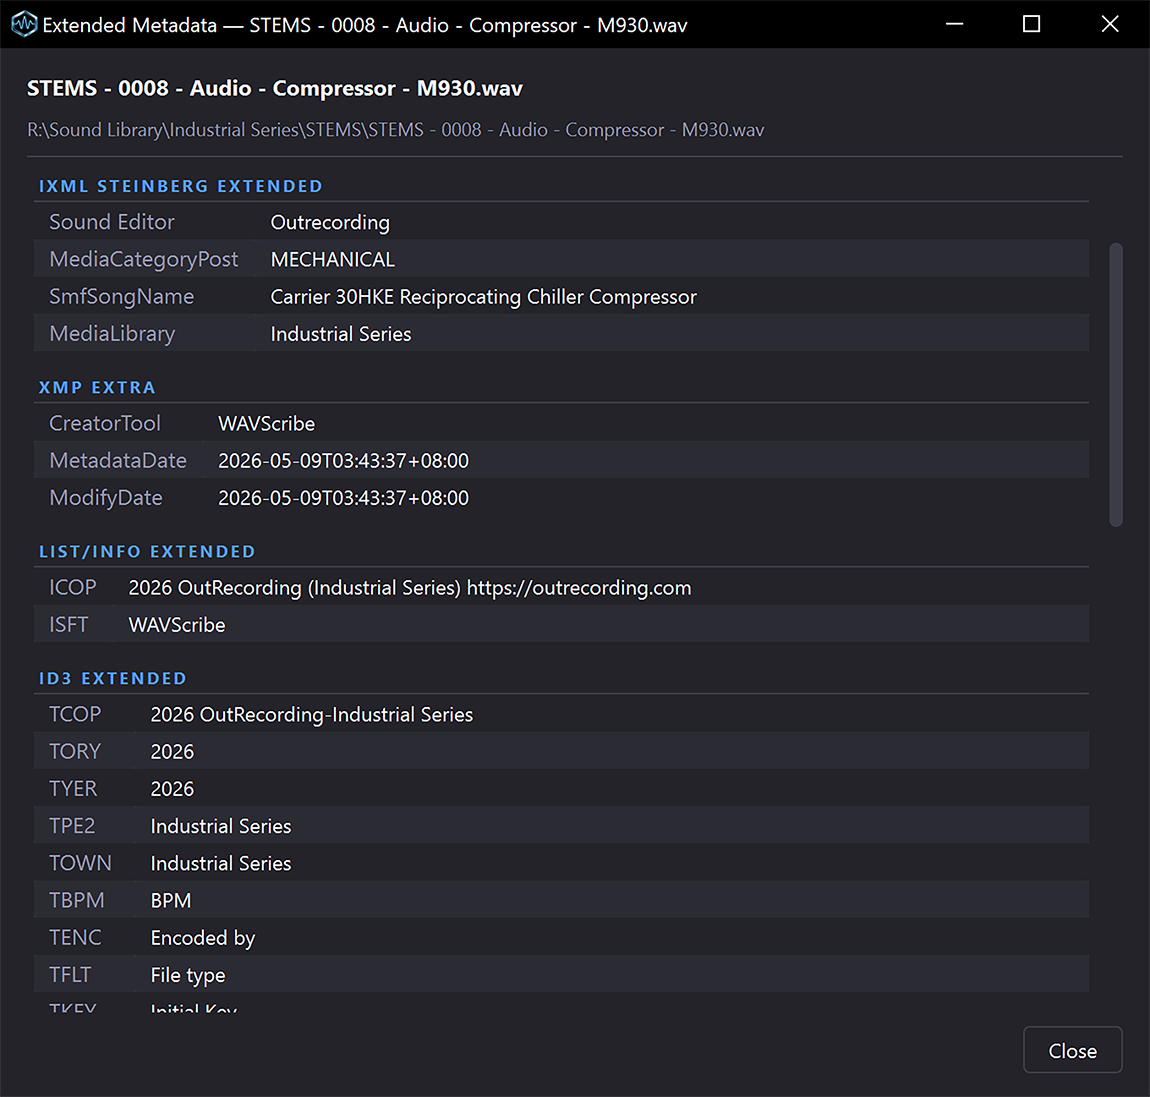This screenshot has width=1150, height=1097.
Task: Click the MediaLibrary value Industrial Series
Action: (341, 334)
